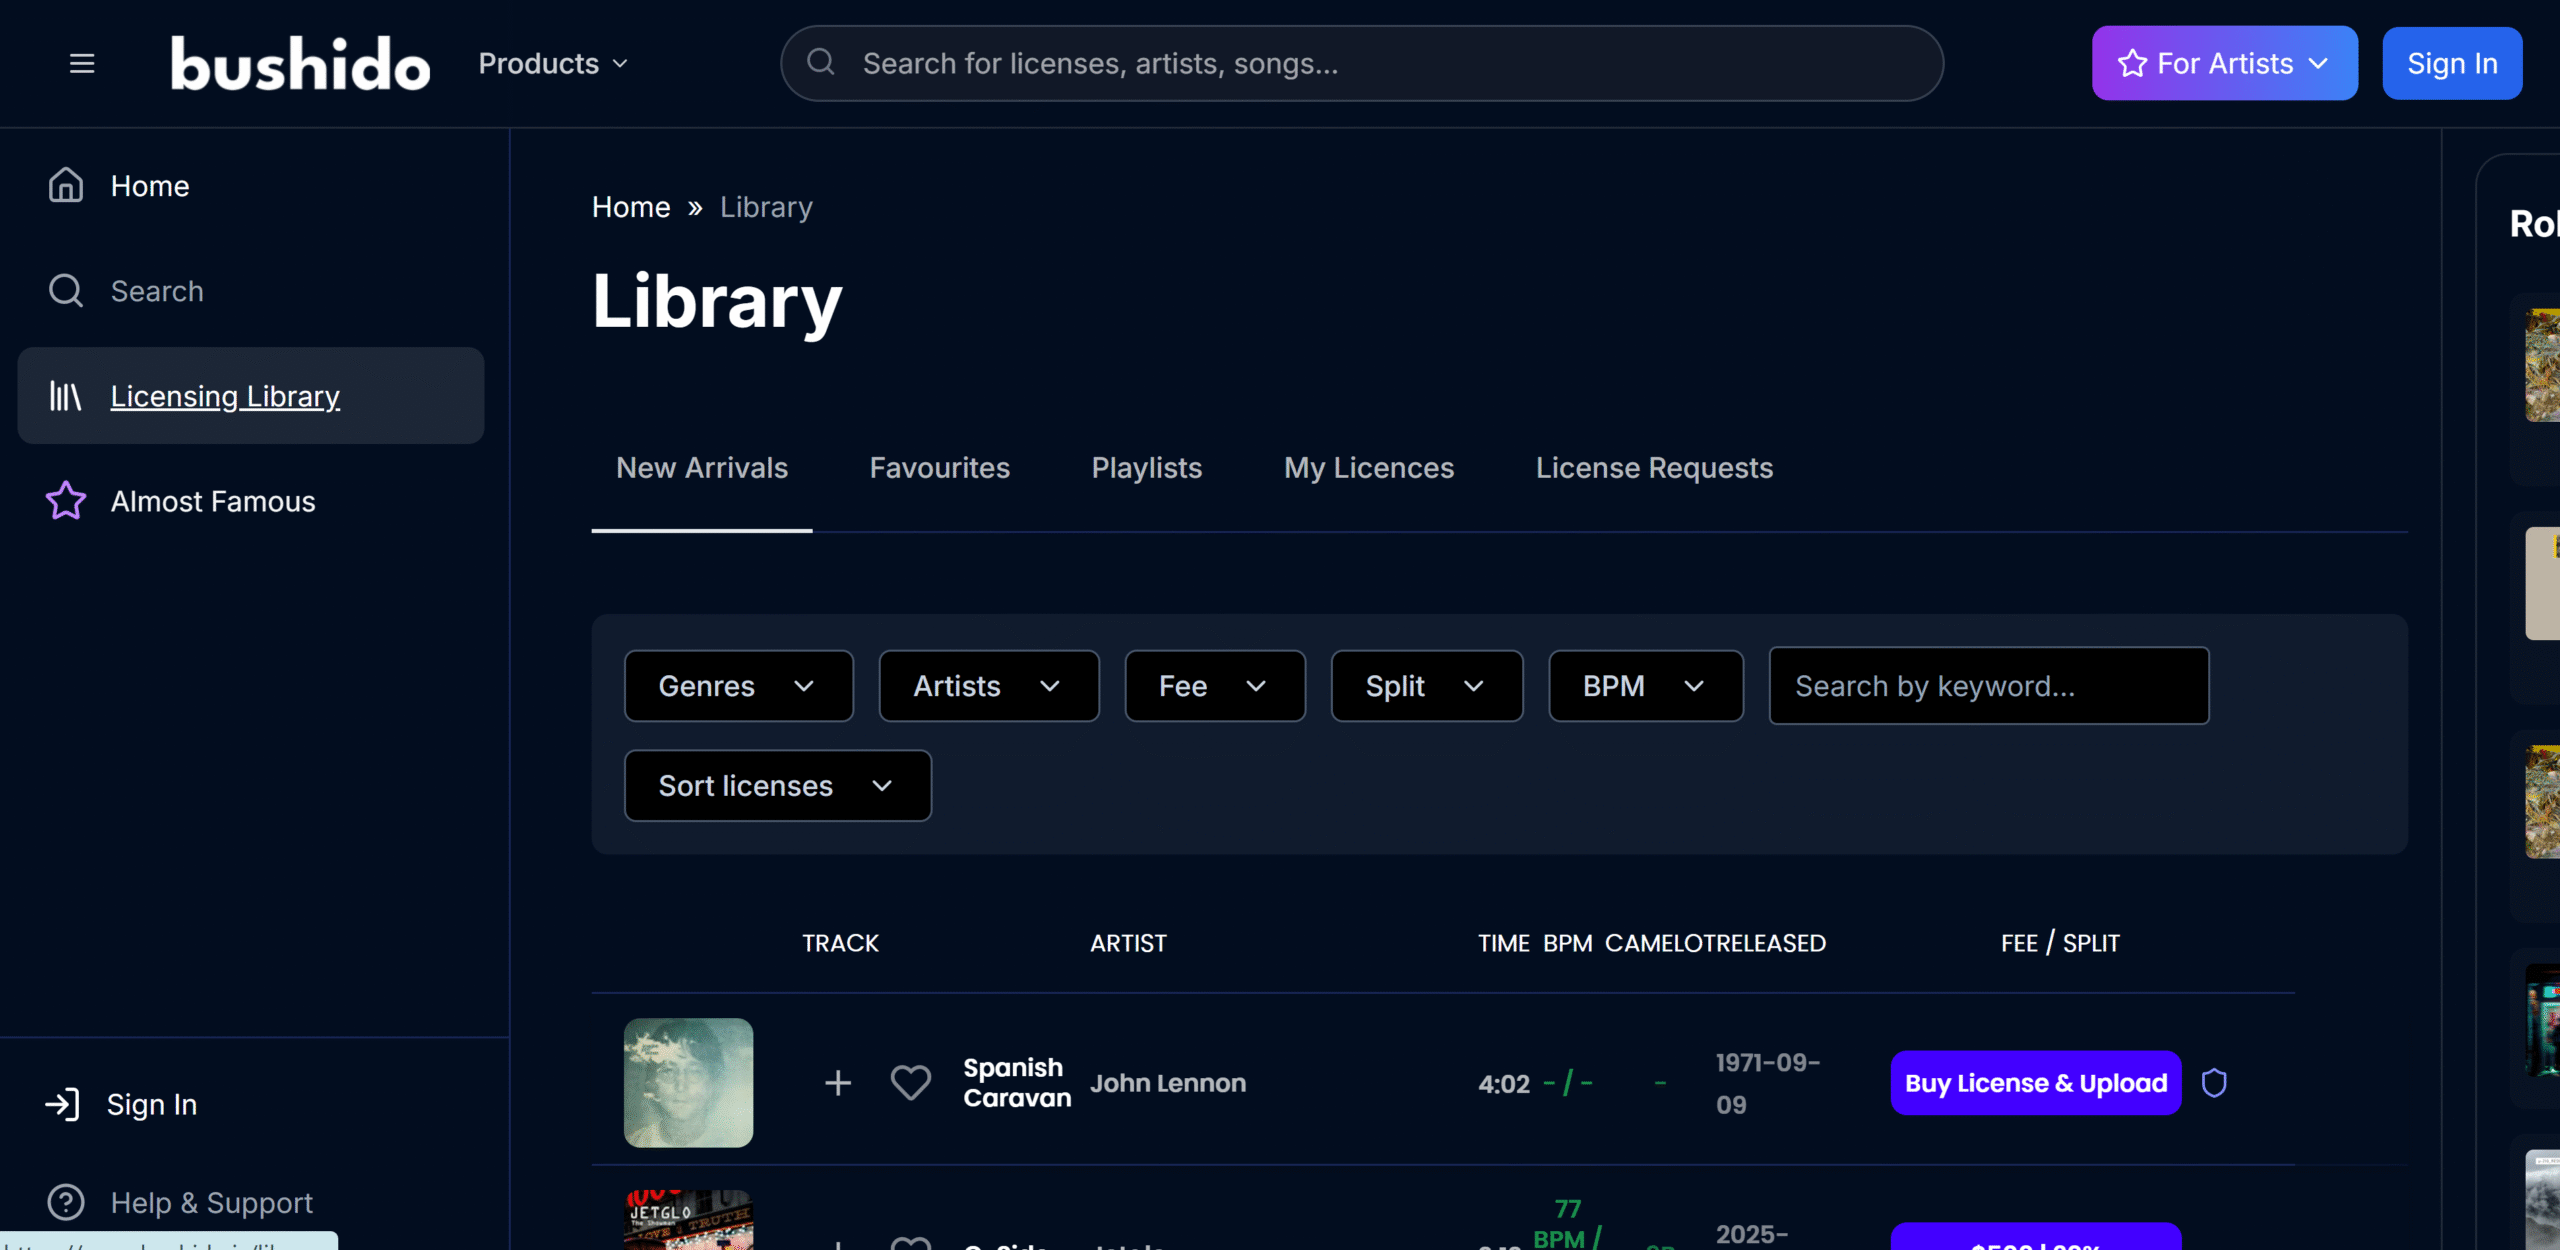Click the Licensing Library books icon
The image size is (2560, 1250).
(x=66, y=396)
